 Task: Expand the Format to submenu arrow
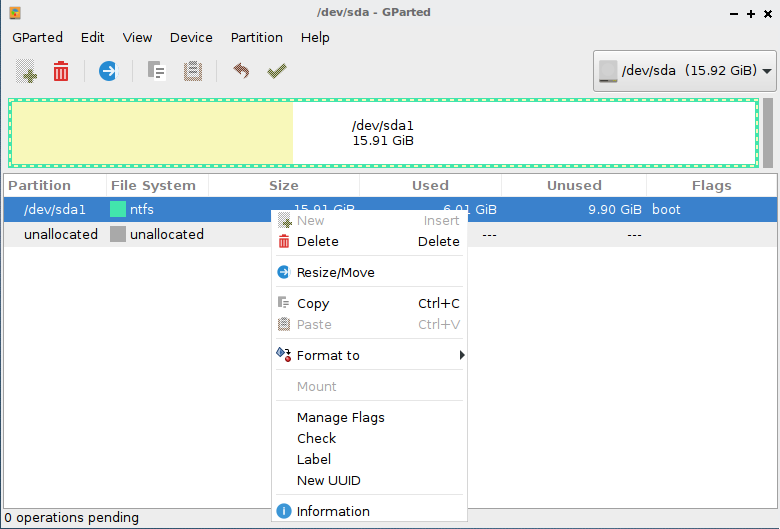pos(462,355)
